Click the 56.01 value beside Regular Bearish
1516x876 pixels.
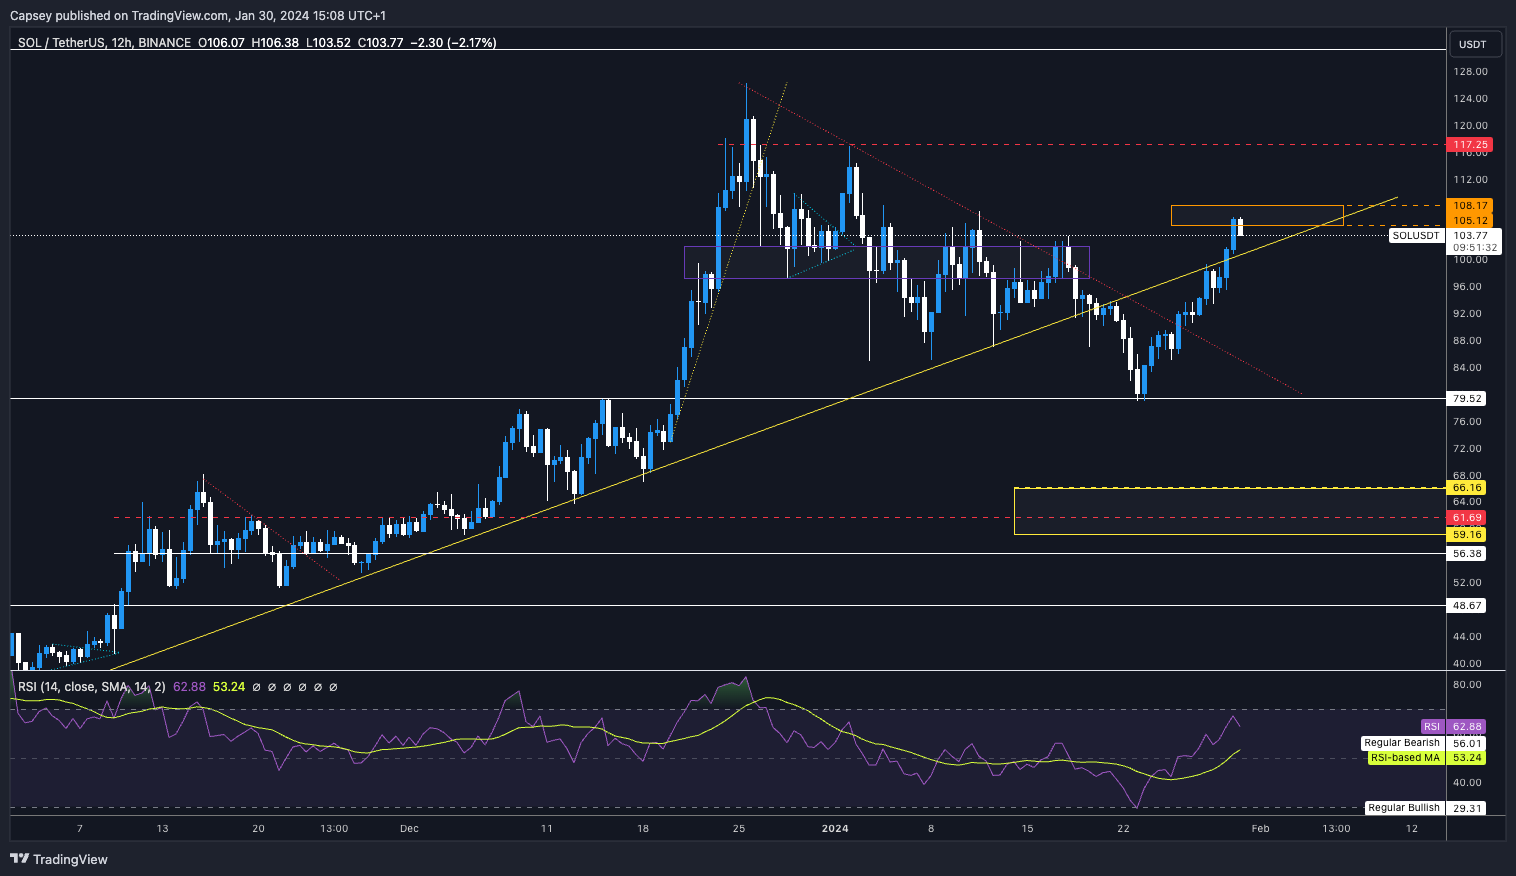pos(1468,744)
